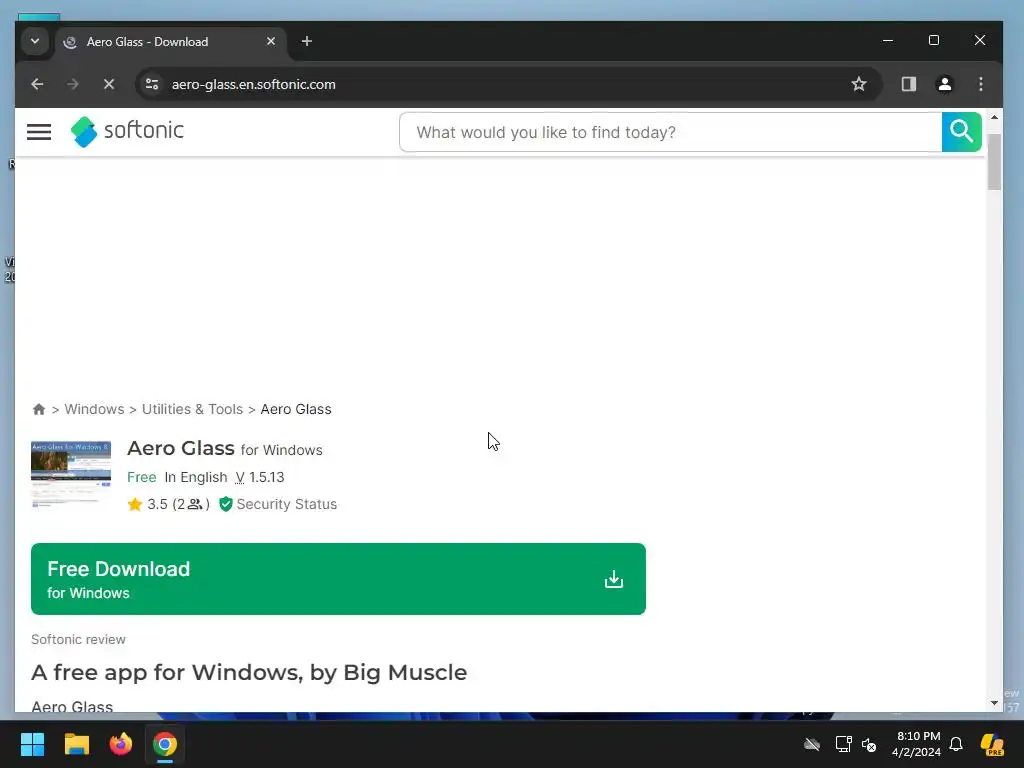The height and width of the screenshot is (768, 1024).
Task: Open the Windows Start menu
Action: (32, 744)
